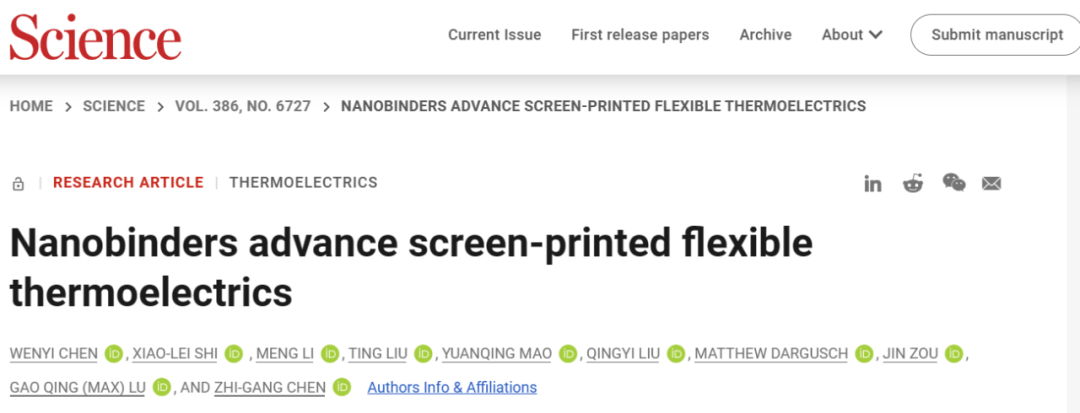This screenshot has height=413, width=1080.
Task: Open Authors Info & Affiliations link
Action: [452, 388]
